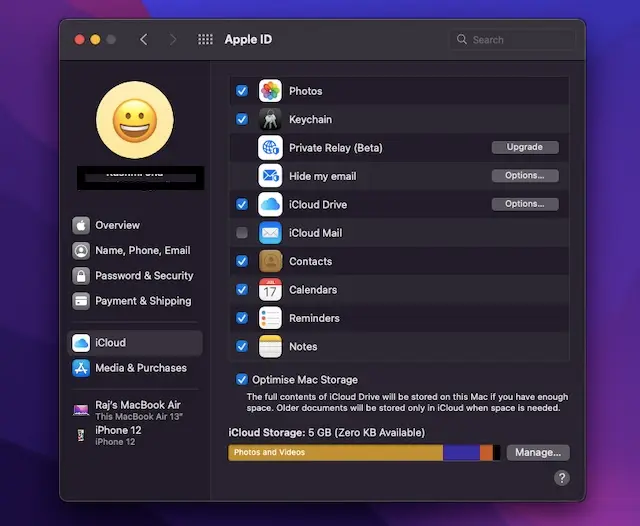Click the Apple ID window title
The image size is (640, 526).
pyautogui.click(x=248, y=40)
